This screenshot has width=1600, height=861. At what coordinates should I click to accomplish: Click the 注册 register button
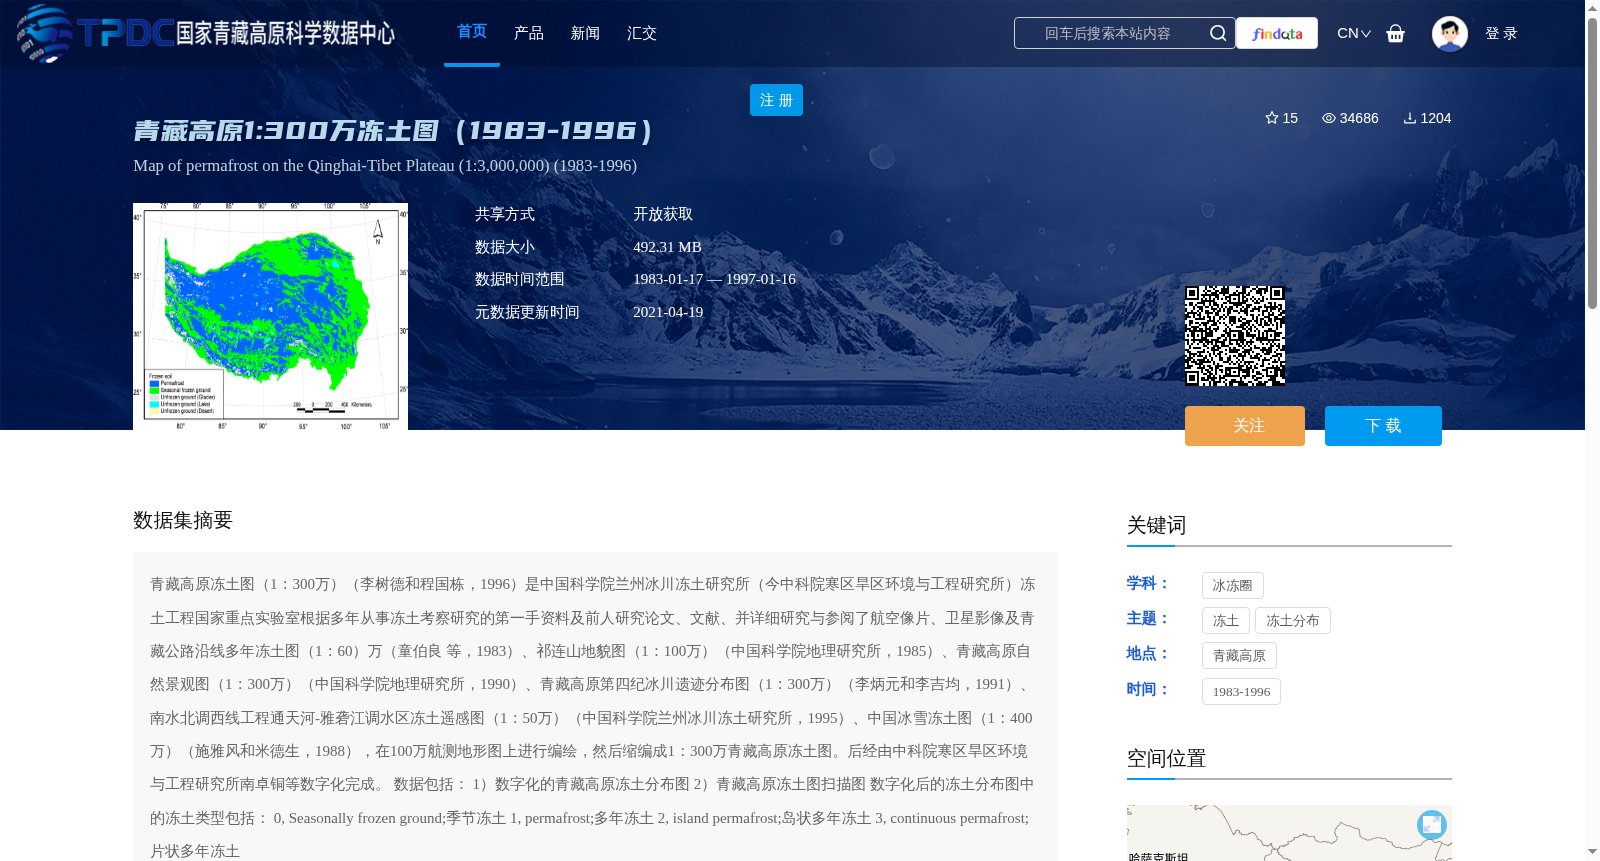[x=776, y=100]
